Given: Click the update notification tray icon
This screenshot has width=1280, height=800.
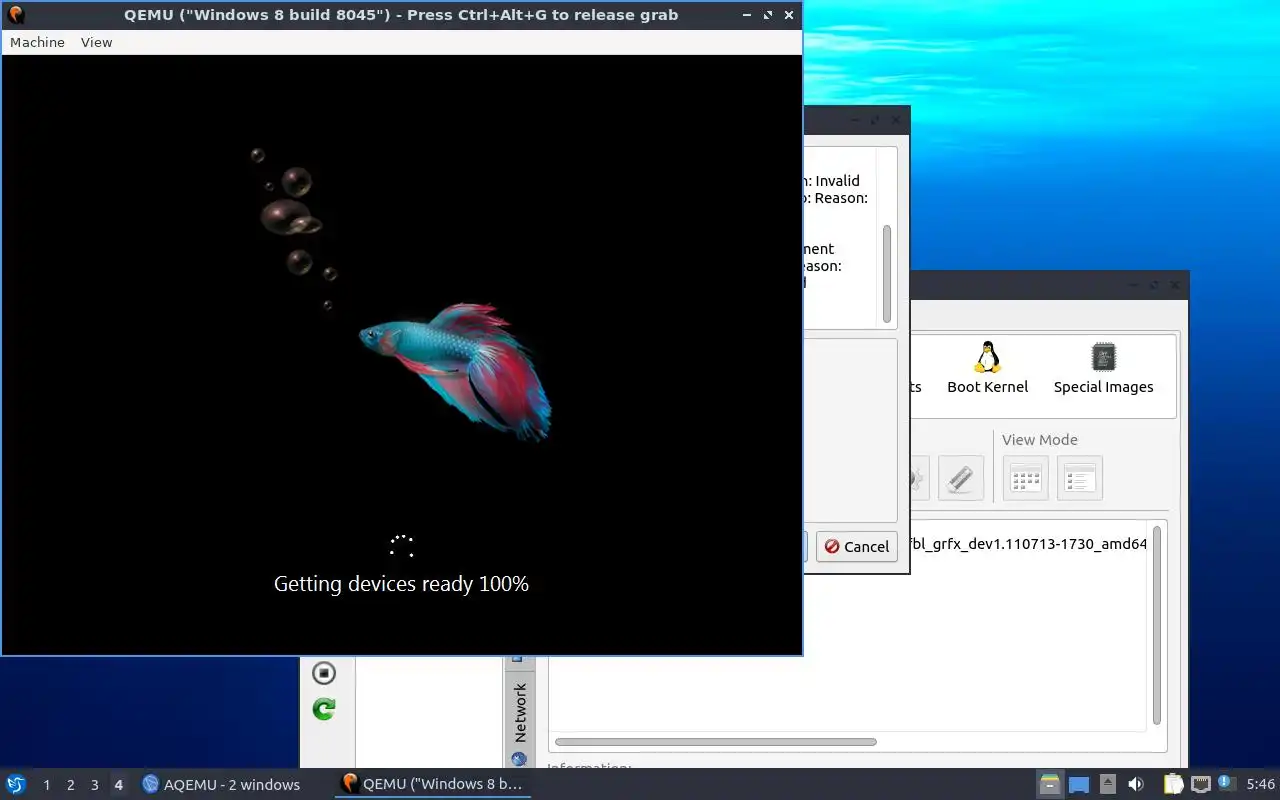Looking at the screenshot, I should click(x=1226, y=783).
